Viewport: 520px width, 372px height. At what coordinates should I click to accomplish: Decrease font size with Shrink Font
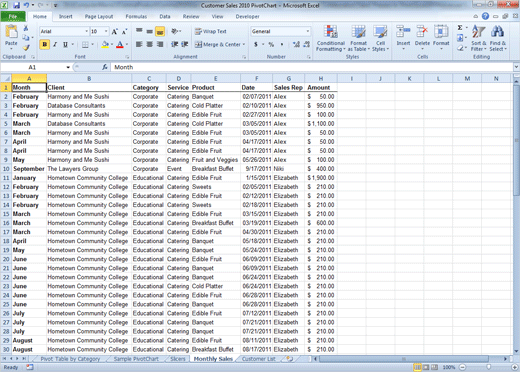pos(124,32)
